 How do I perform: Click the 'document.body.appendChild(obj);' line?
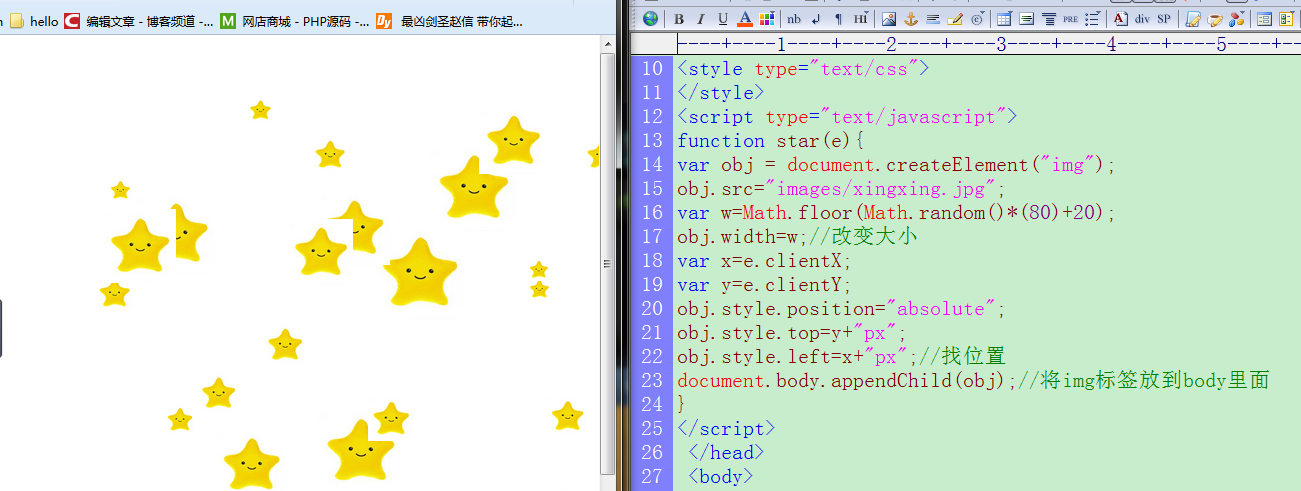[x=973, y=381]
